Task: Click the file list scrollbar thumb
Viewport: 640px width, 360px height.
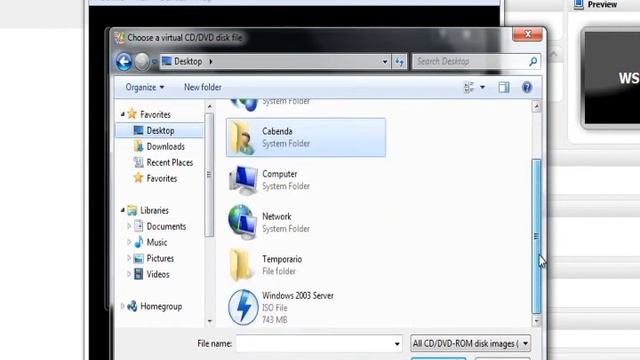Action: coord(536,236)
